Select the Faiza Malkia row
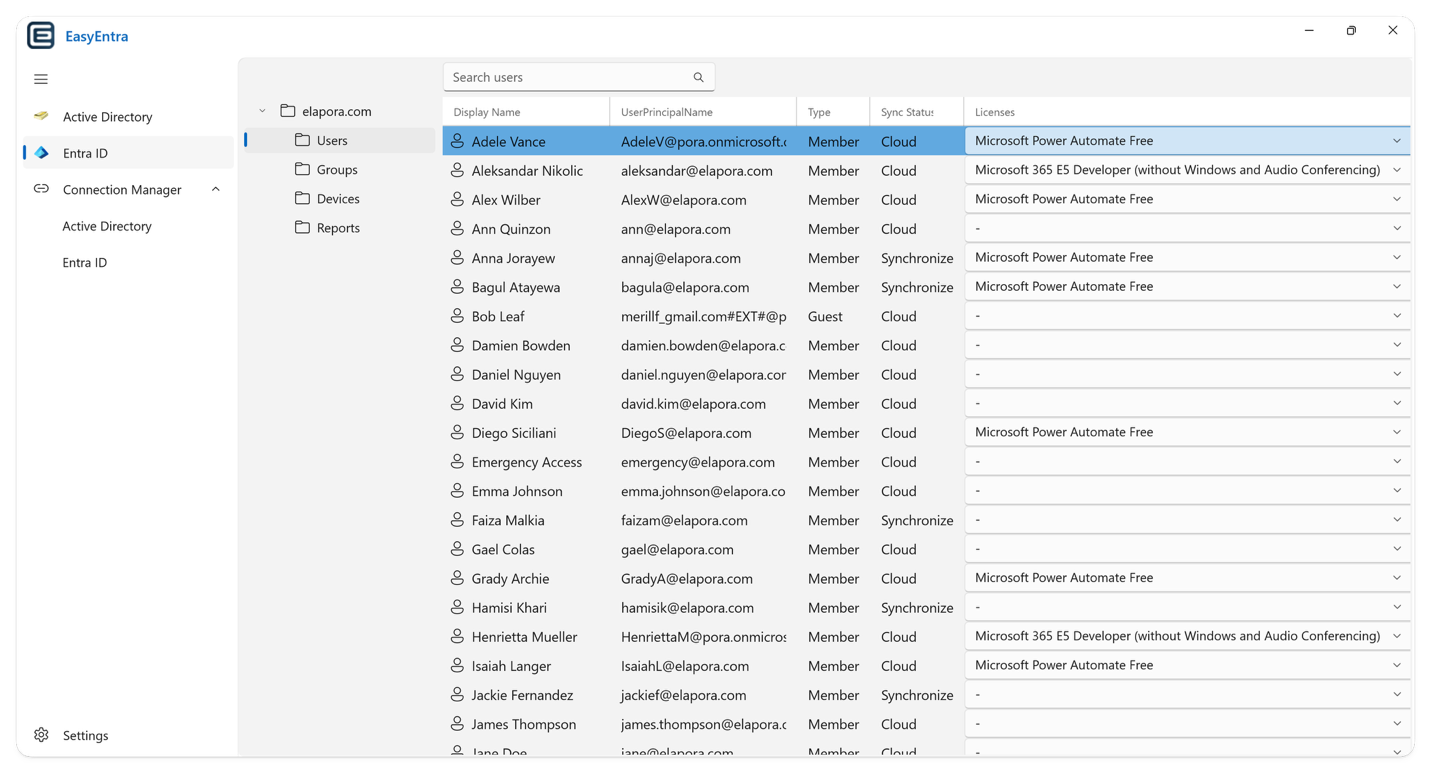The width and height of the screenshot is (1431, 773). tap(927, 520)
